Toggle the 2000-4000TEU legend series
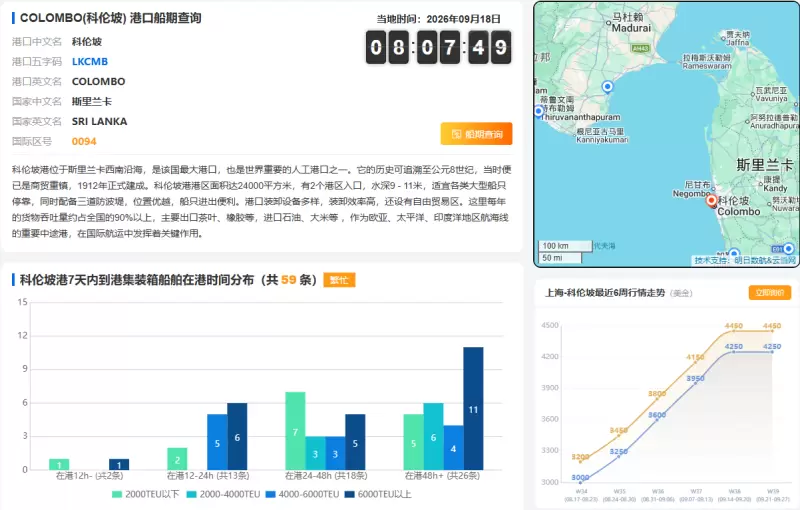This screenshot has width=800, height=510. click(x=223, y=494)
